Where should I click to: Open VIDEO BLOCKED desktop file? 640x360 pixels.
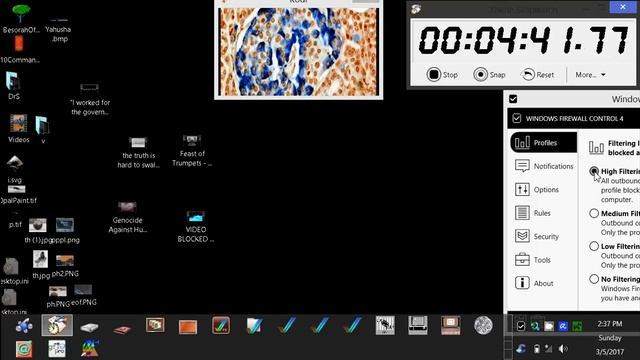click(x=196, y=227)
